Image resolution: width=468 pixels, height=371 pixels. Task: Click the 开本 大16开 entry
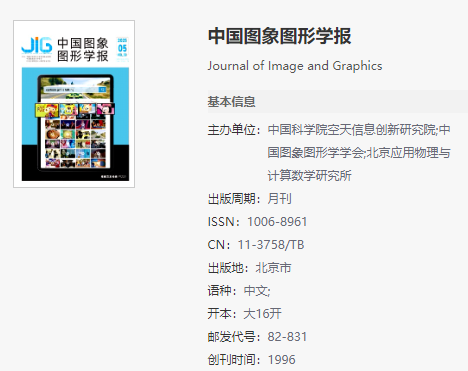(x=244, y=314)
